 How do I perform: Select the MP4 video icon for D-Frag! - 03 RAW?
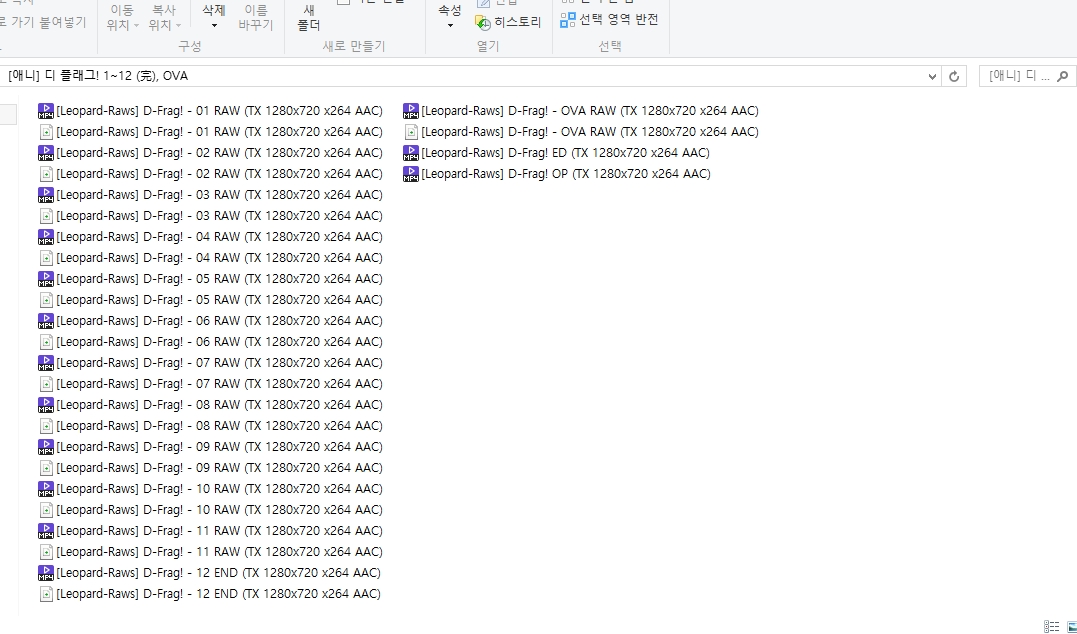coord(46,195)
